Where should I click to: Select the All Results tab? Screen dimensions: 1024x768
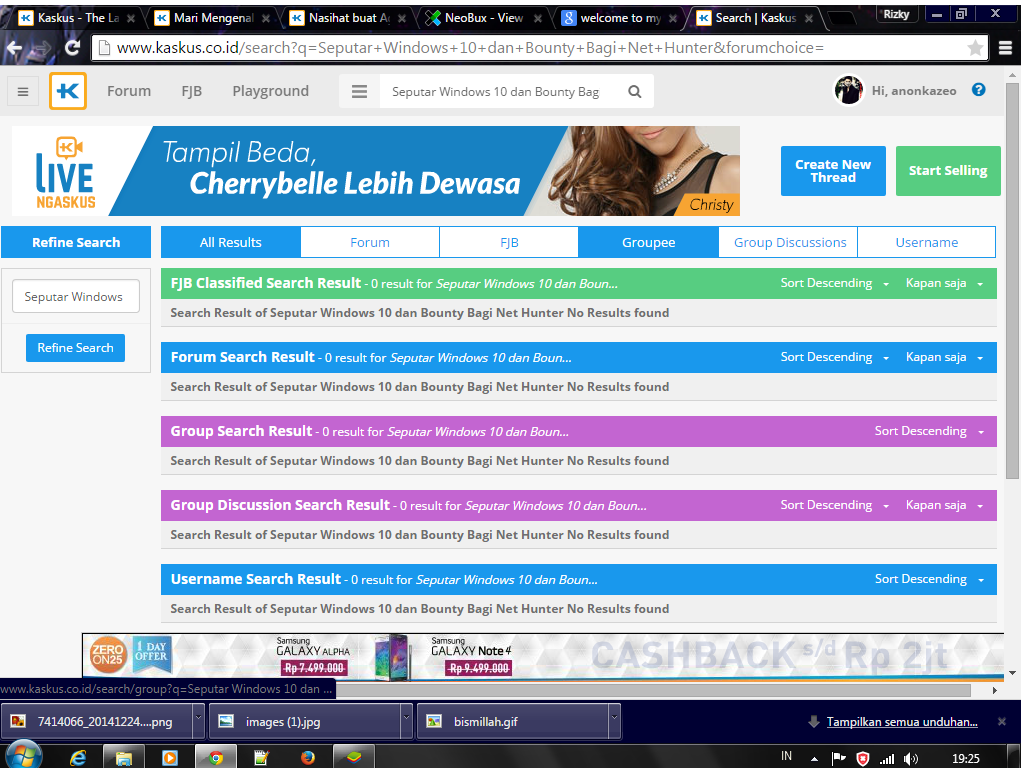tap(231, 242)
